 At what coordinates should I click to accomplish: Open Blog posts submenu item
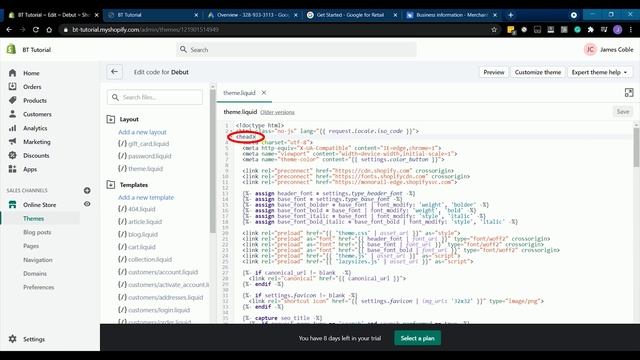coord(37,232)
